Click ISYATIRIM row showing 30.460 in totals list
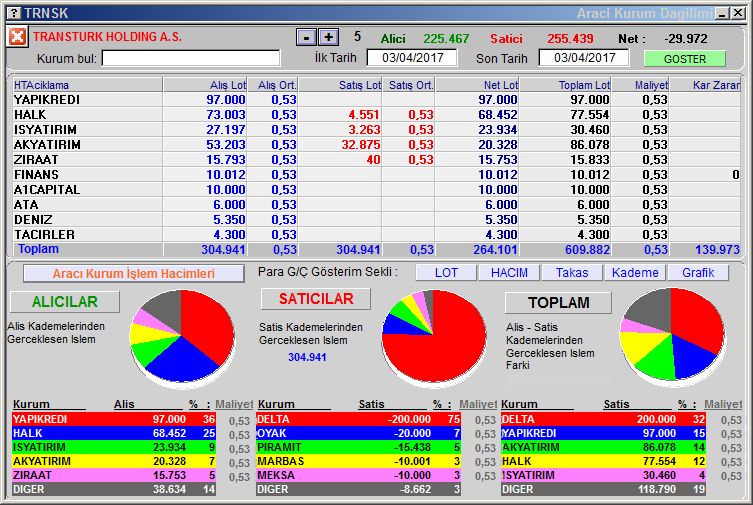 (603, 475)
